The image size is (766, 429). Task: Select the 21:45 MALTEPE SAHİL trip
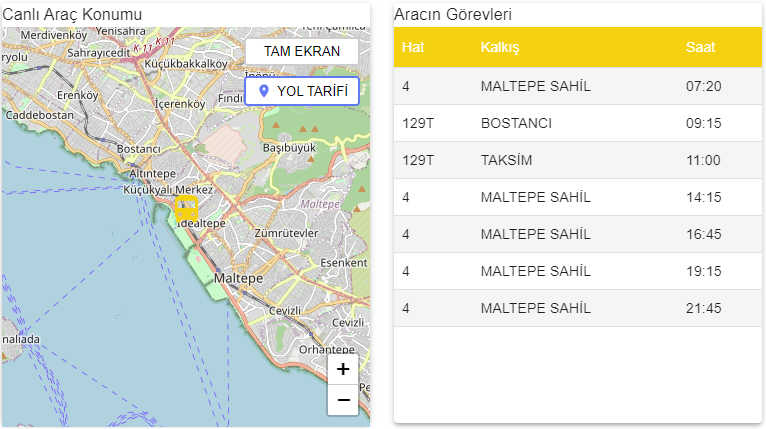pos(577,308)
